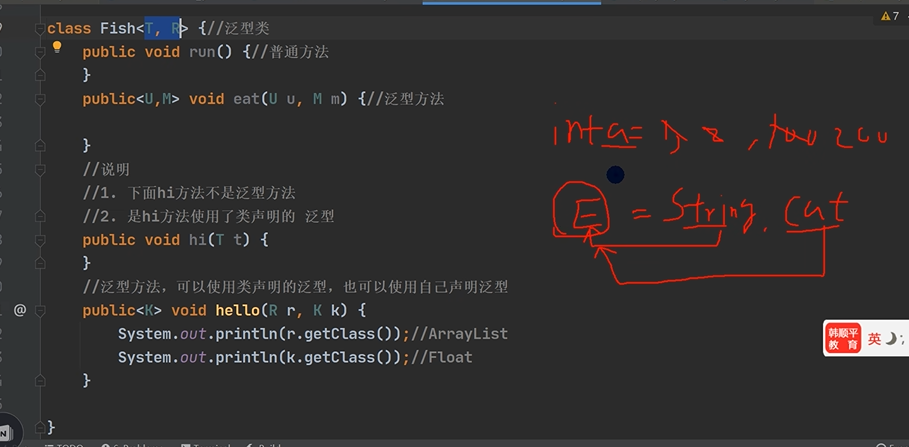Click the hello method name
The image size is (909, 447).
[237, 310]
